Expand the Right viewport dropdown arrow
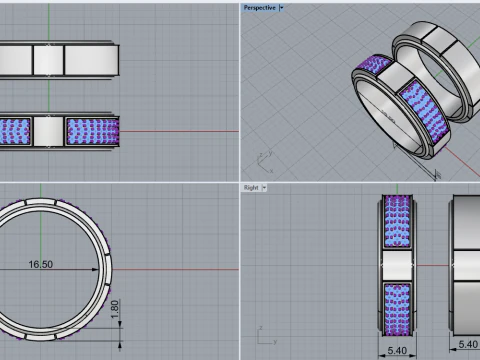The height and width of the screenshot is (360, 480). tap(264, 188)
